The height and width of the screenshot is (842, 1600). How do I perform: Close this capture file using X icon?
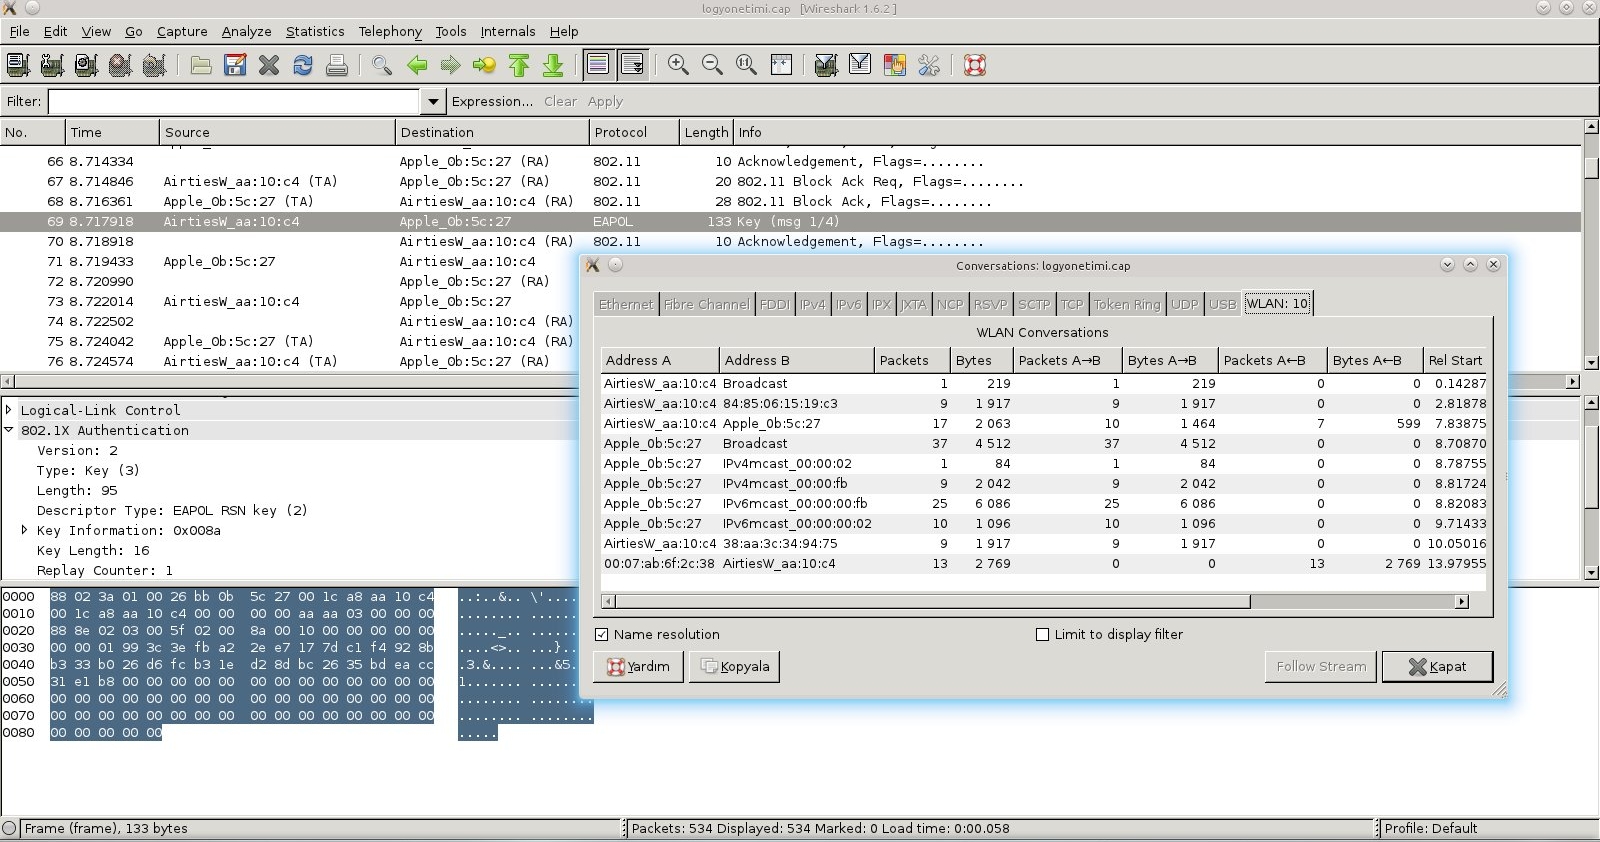click(268, 65)
